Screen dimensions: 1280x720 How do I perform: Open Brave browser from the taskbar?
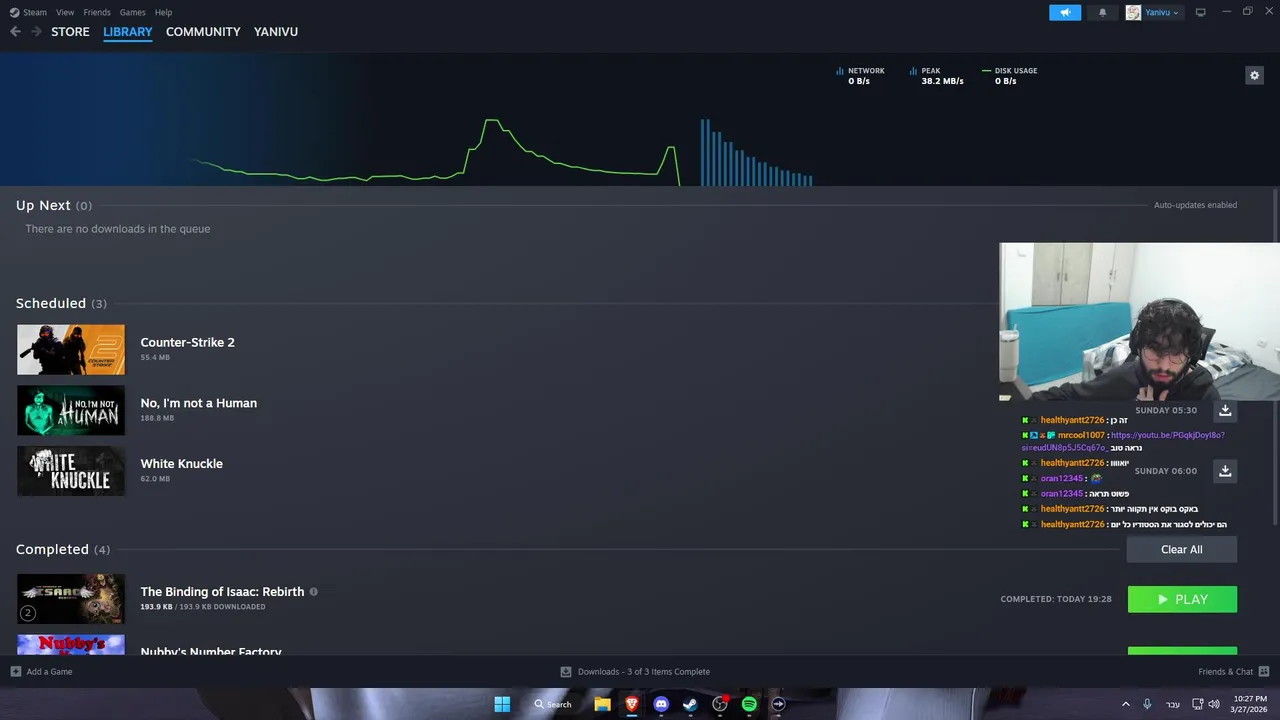(x=631, y=704)
